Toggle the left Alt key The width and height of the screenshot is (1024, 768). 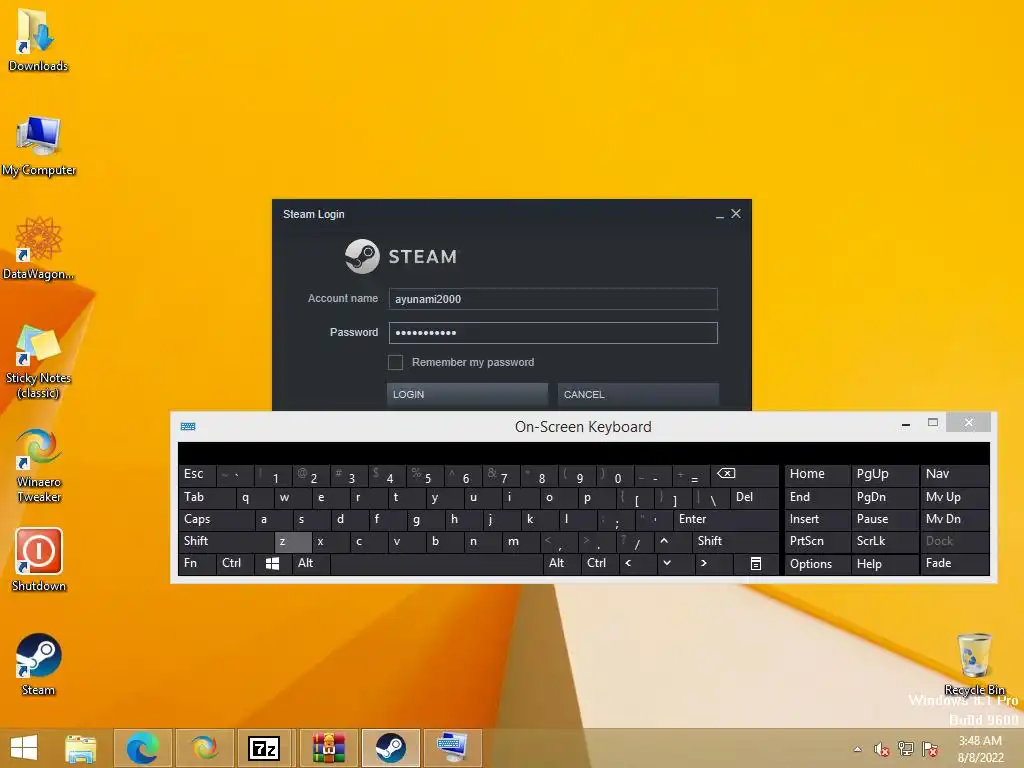click(x=311, y=564)
